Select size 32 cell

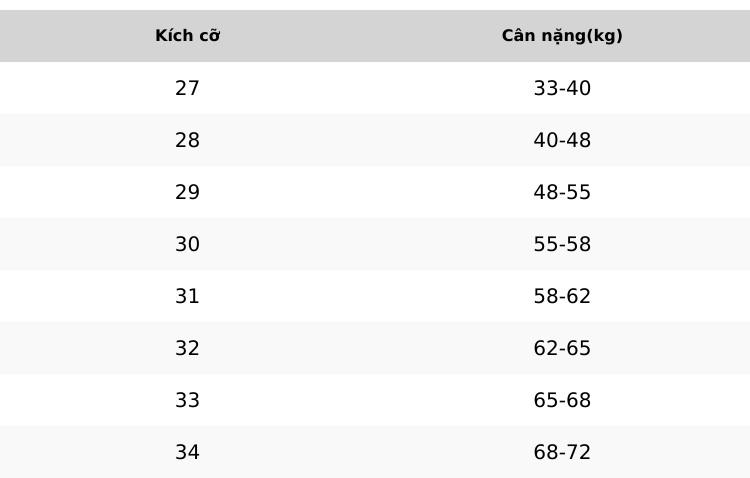tap(188, 348)
